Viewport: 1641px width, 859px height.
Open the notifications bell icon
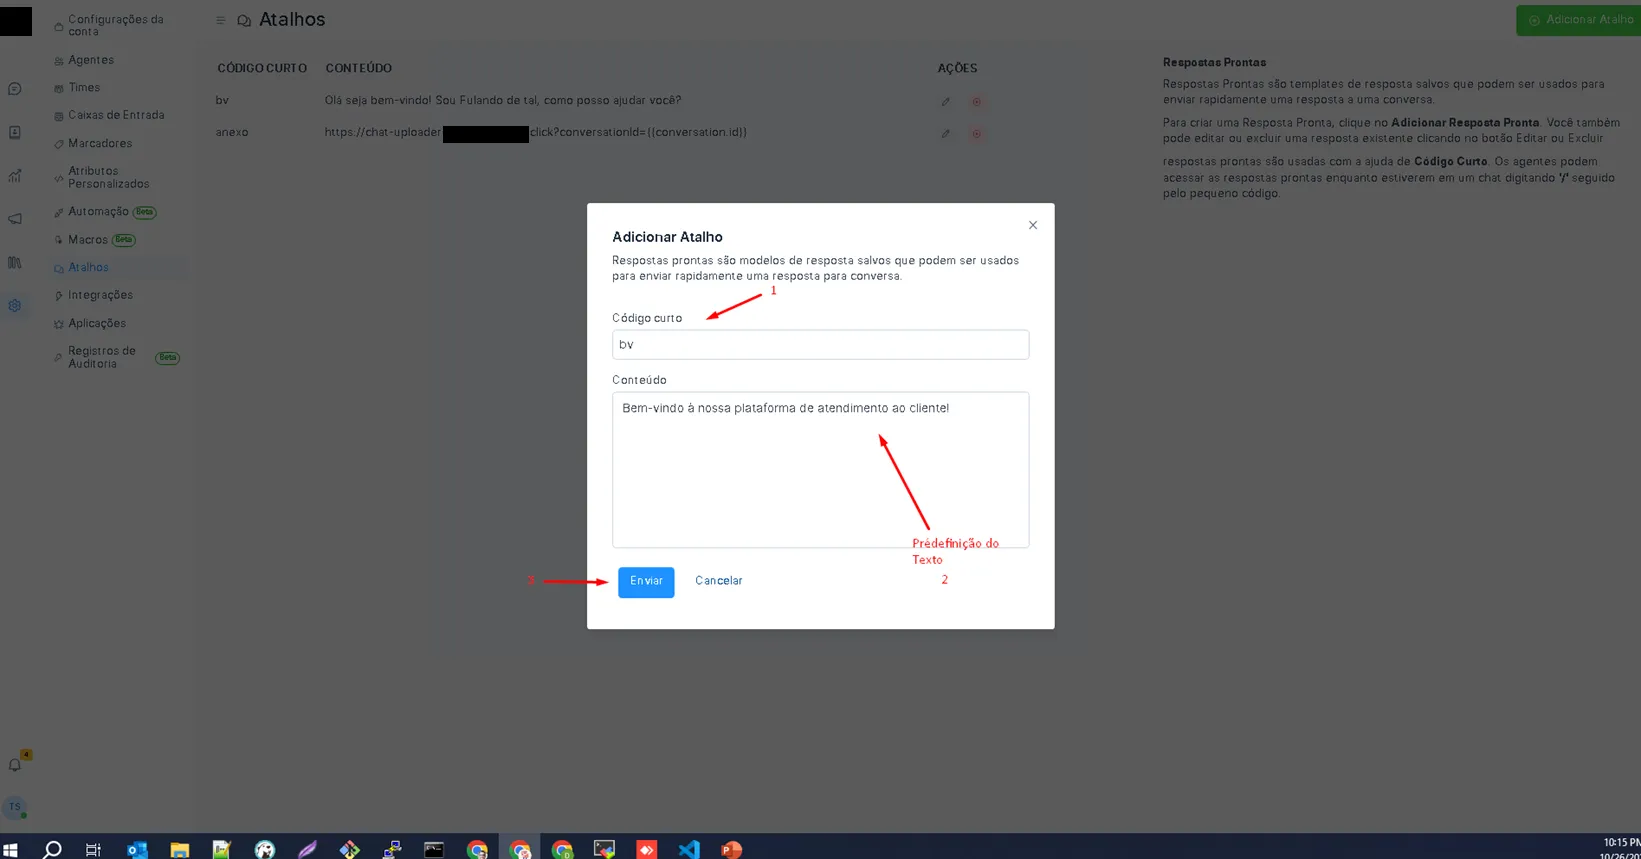click(x=15, y=765)
